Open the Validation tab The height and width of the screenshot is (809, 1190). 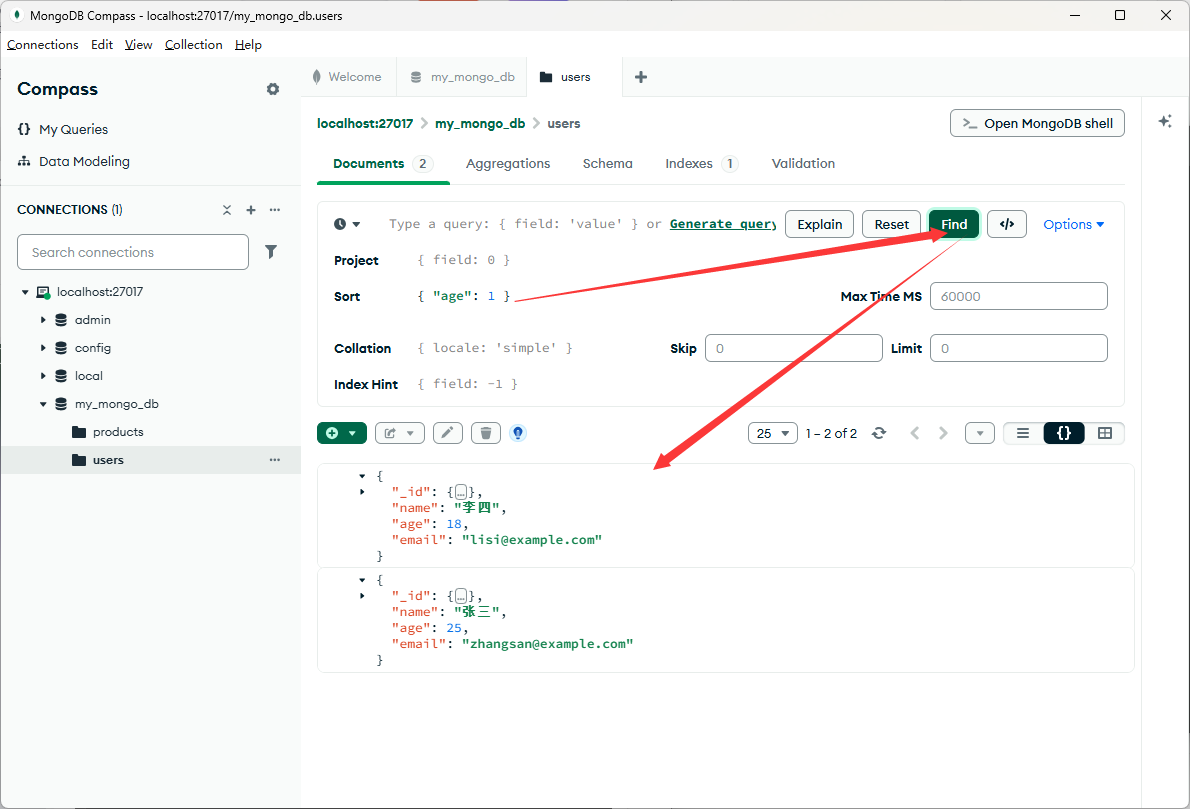(803, 163)
